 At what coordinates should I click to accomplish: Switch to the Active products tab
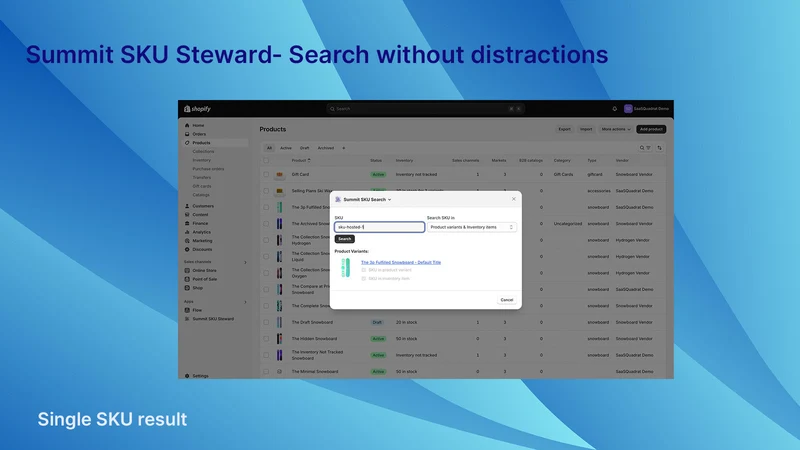[x=286, y=148]
